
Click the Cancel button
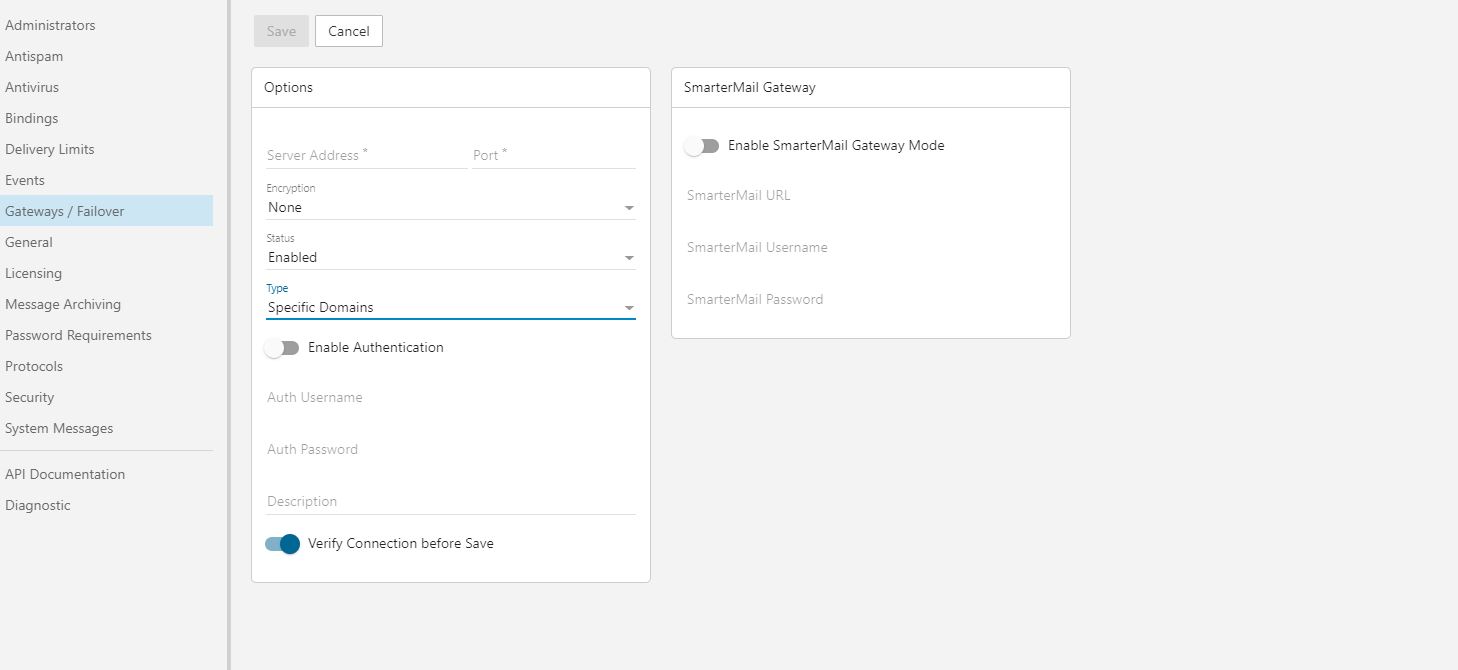coord(348,31)
